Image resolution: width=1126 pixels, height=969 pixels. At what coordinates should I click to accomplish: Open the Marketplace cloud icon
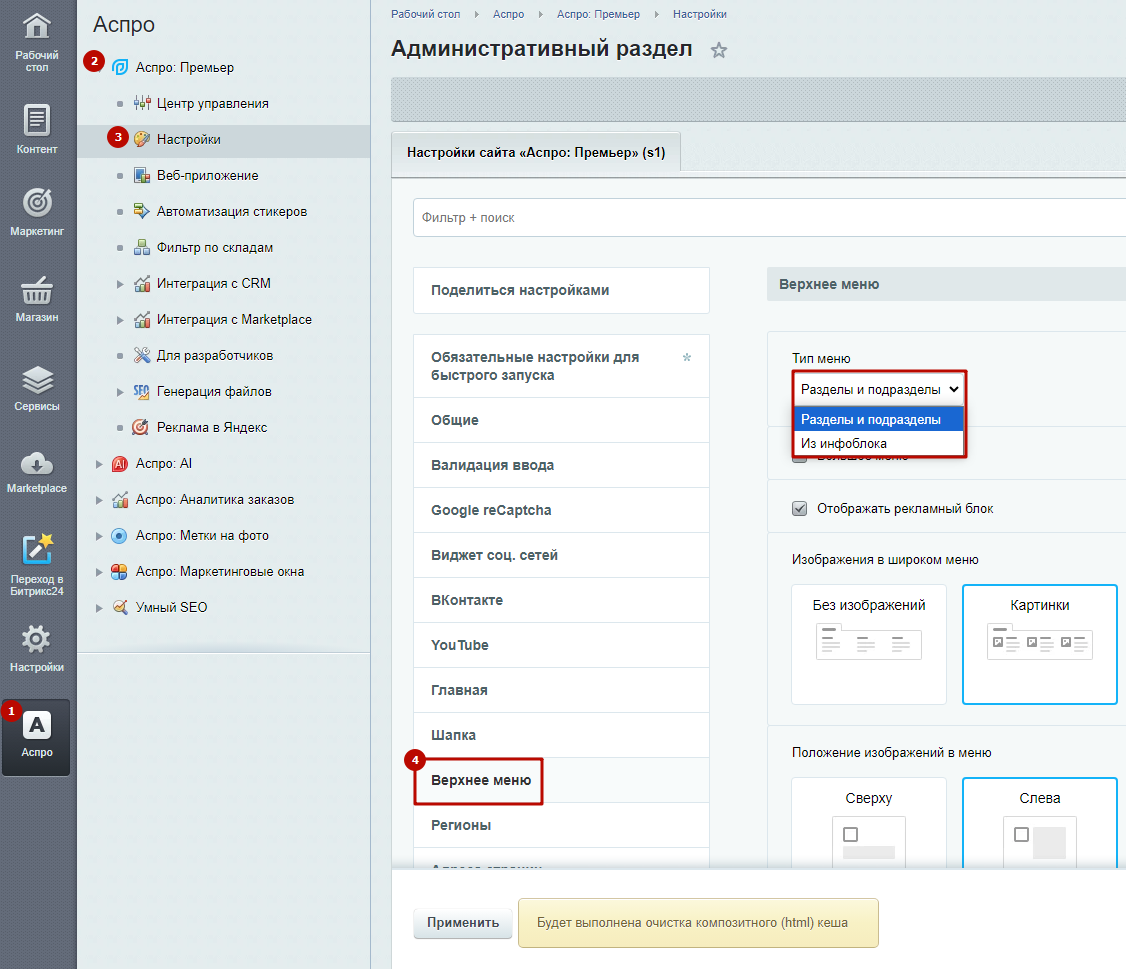tap(37, 464)
